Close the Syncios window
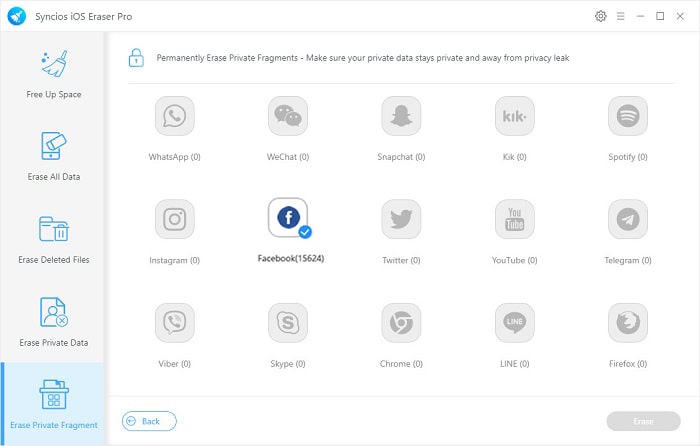The width and height of the screenshot is (700, 446). pyautogui.click(x=680, y=17)
